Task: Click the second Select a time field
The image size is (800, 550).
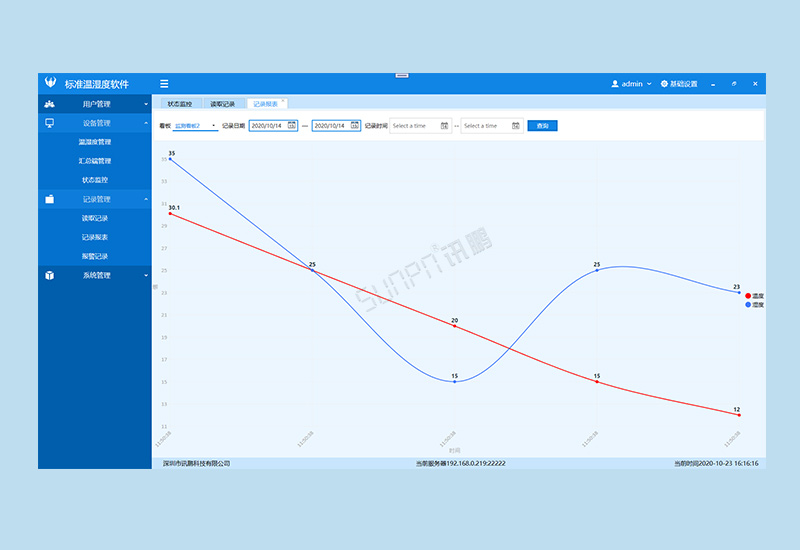Action: tap(492, 126)
